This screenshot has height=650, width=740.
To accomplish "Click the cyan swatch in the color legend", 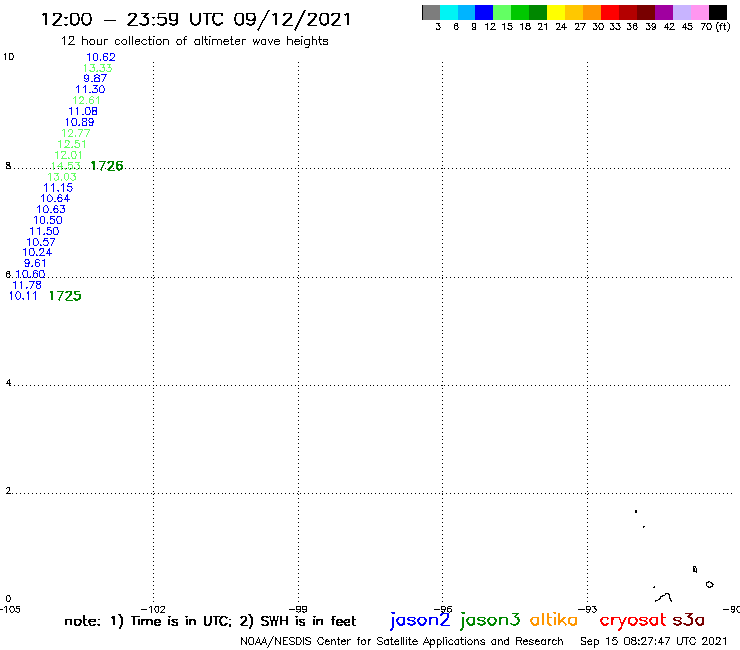I will pos(449,12).
